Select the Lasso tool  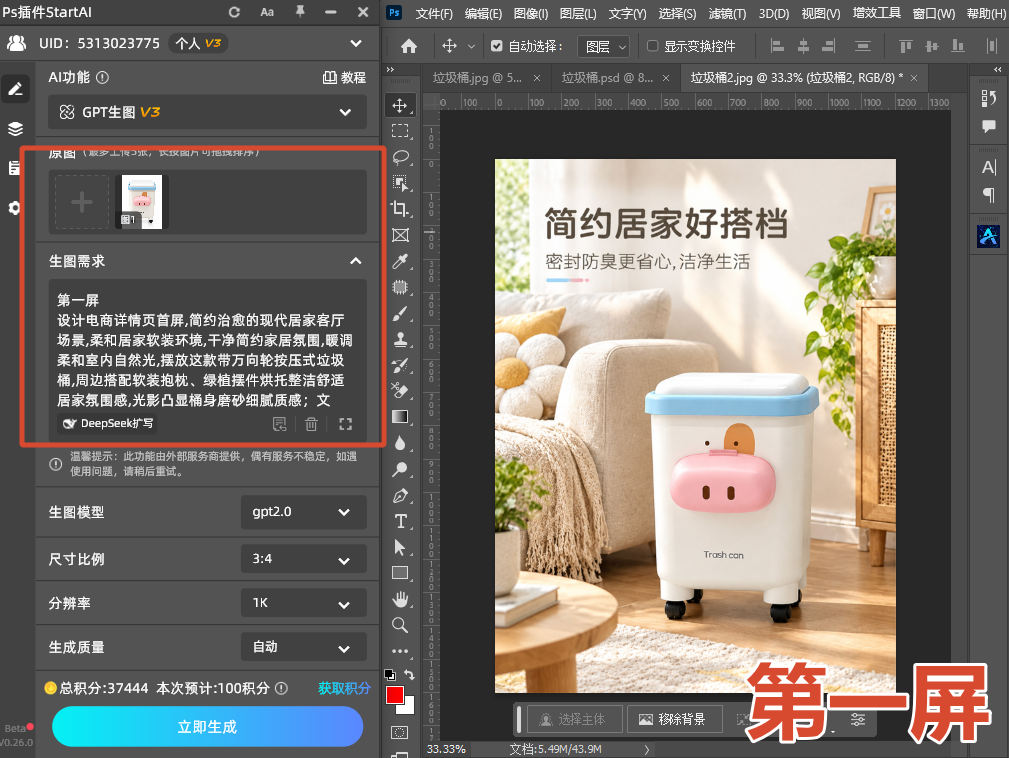tap(400, 157)
